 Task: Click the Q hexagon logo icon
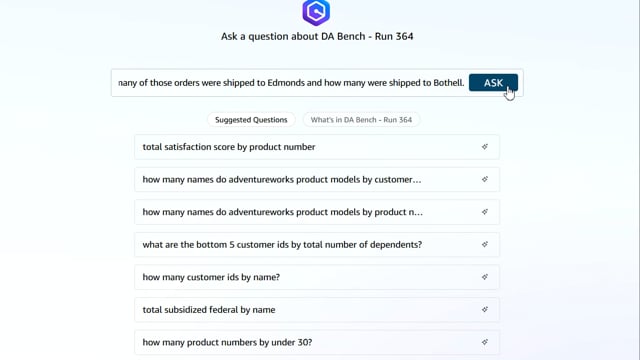[316, 12]
